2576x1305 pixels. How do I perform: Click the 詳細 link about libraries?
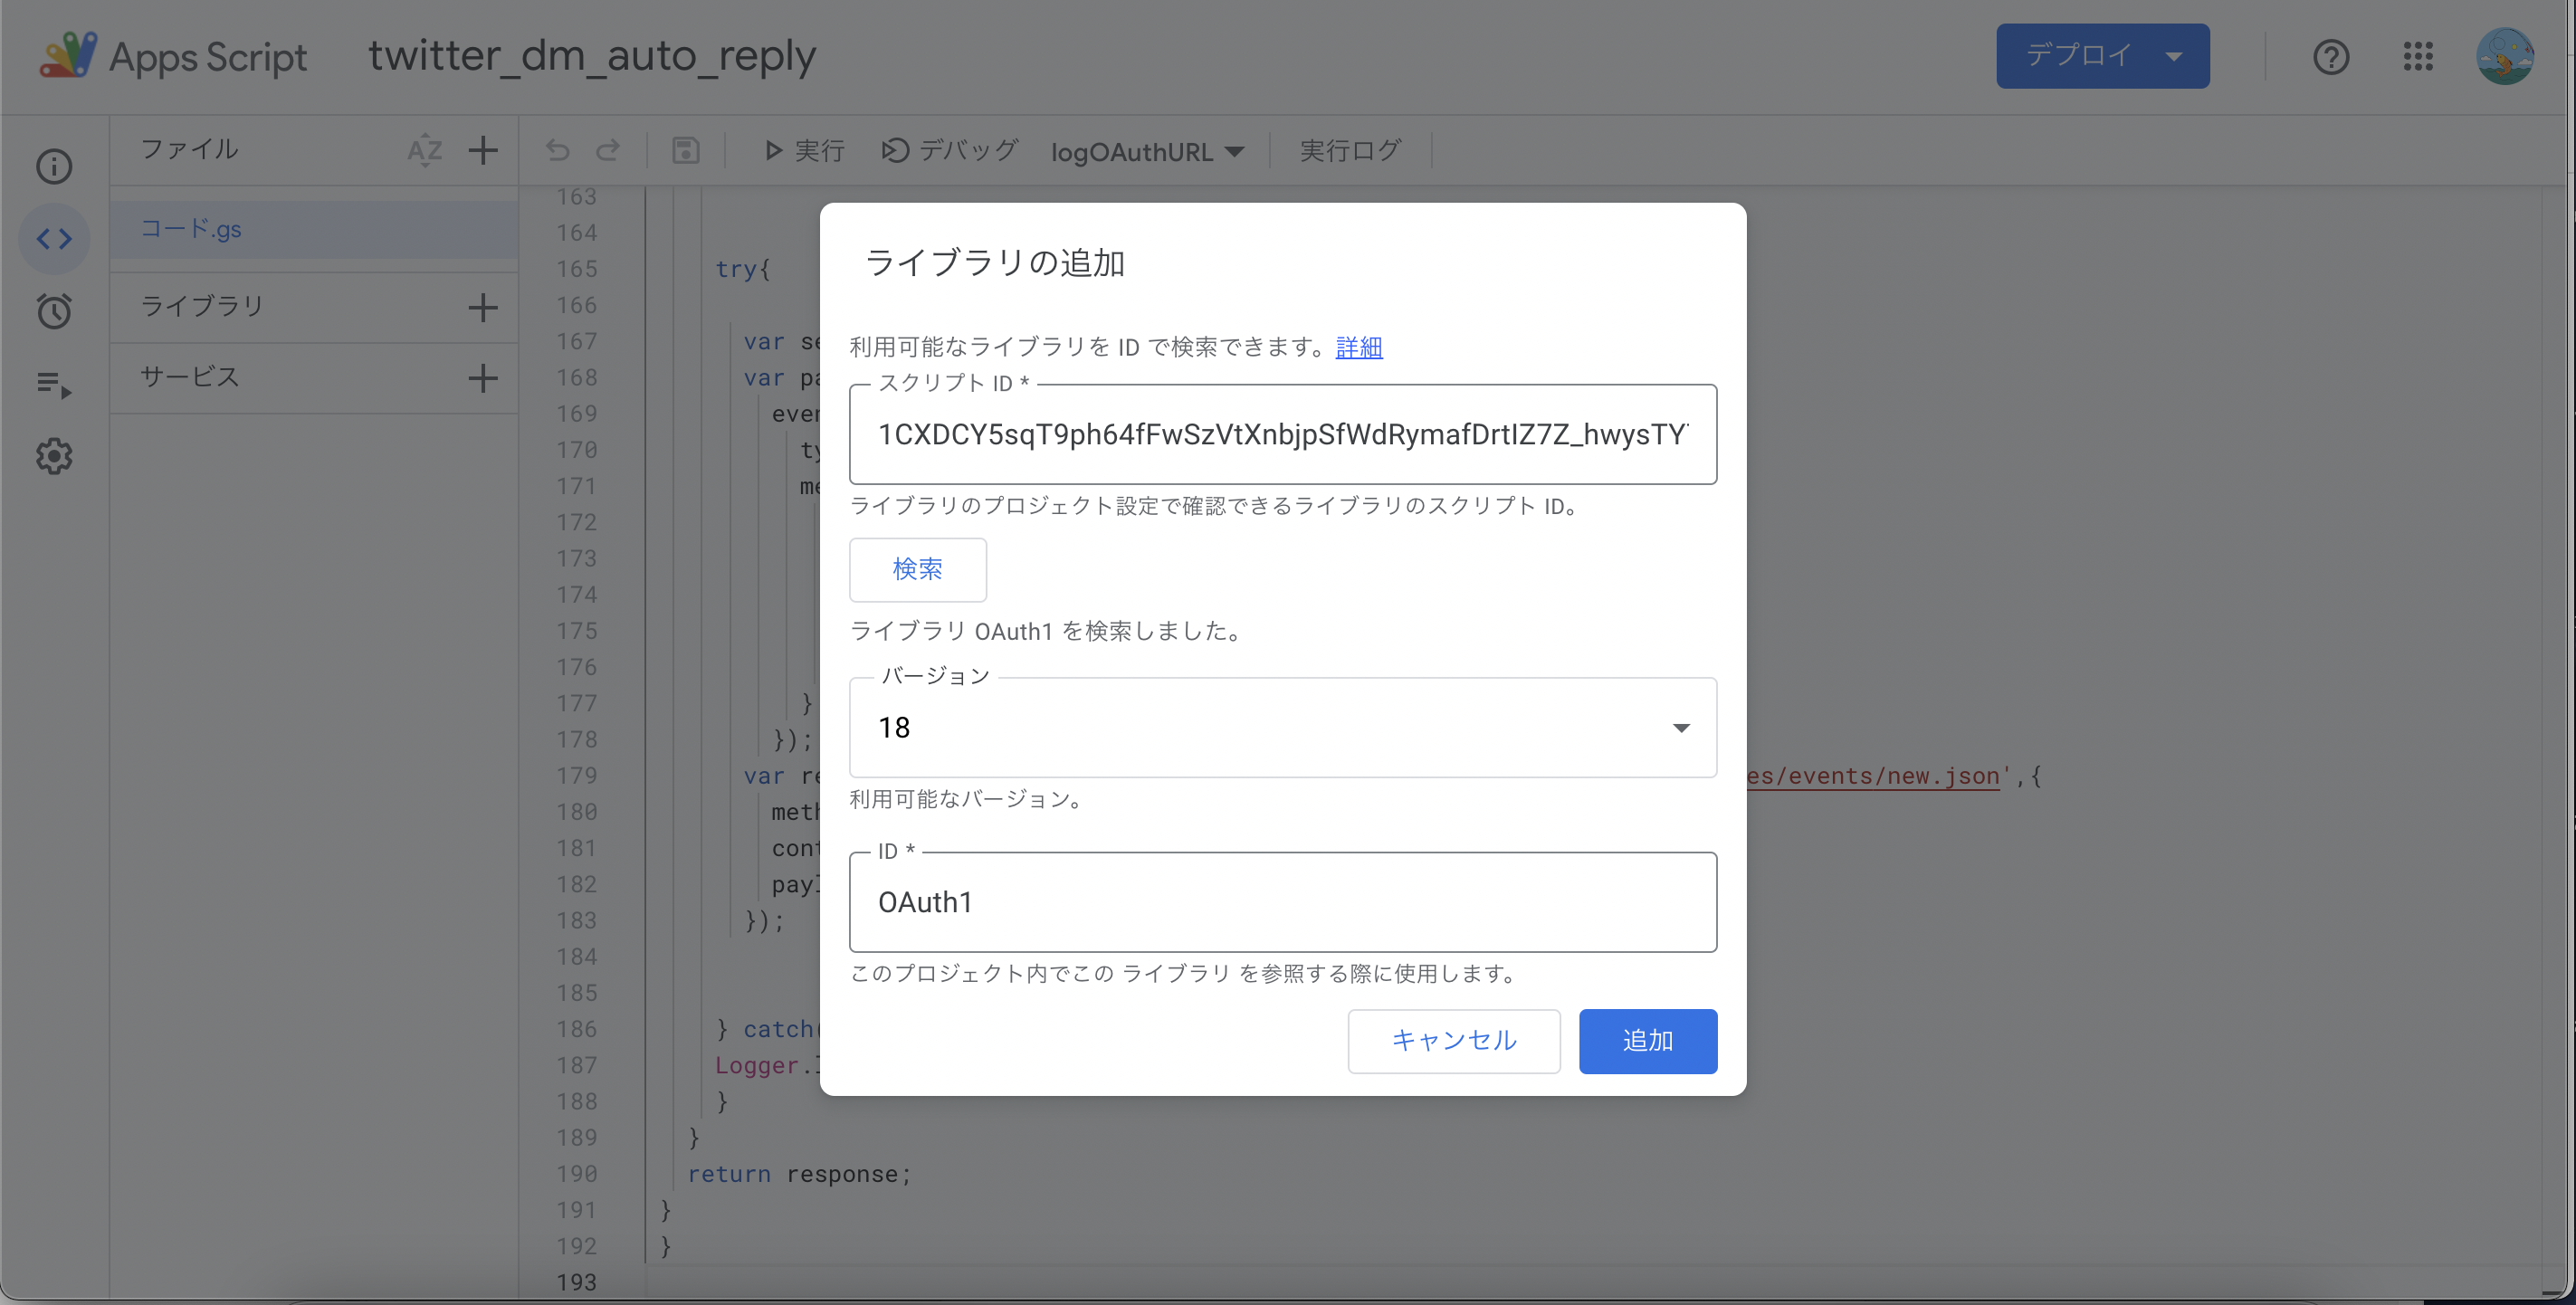point(1358,347)
